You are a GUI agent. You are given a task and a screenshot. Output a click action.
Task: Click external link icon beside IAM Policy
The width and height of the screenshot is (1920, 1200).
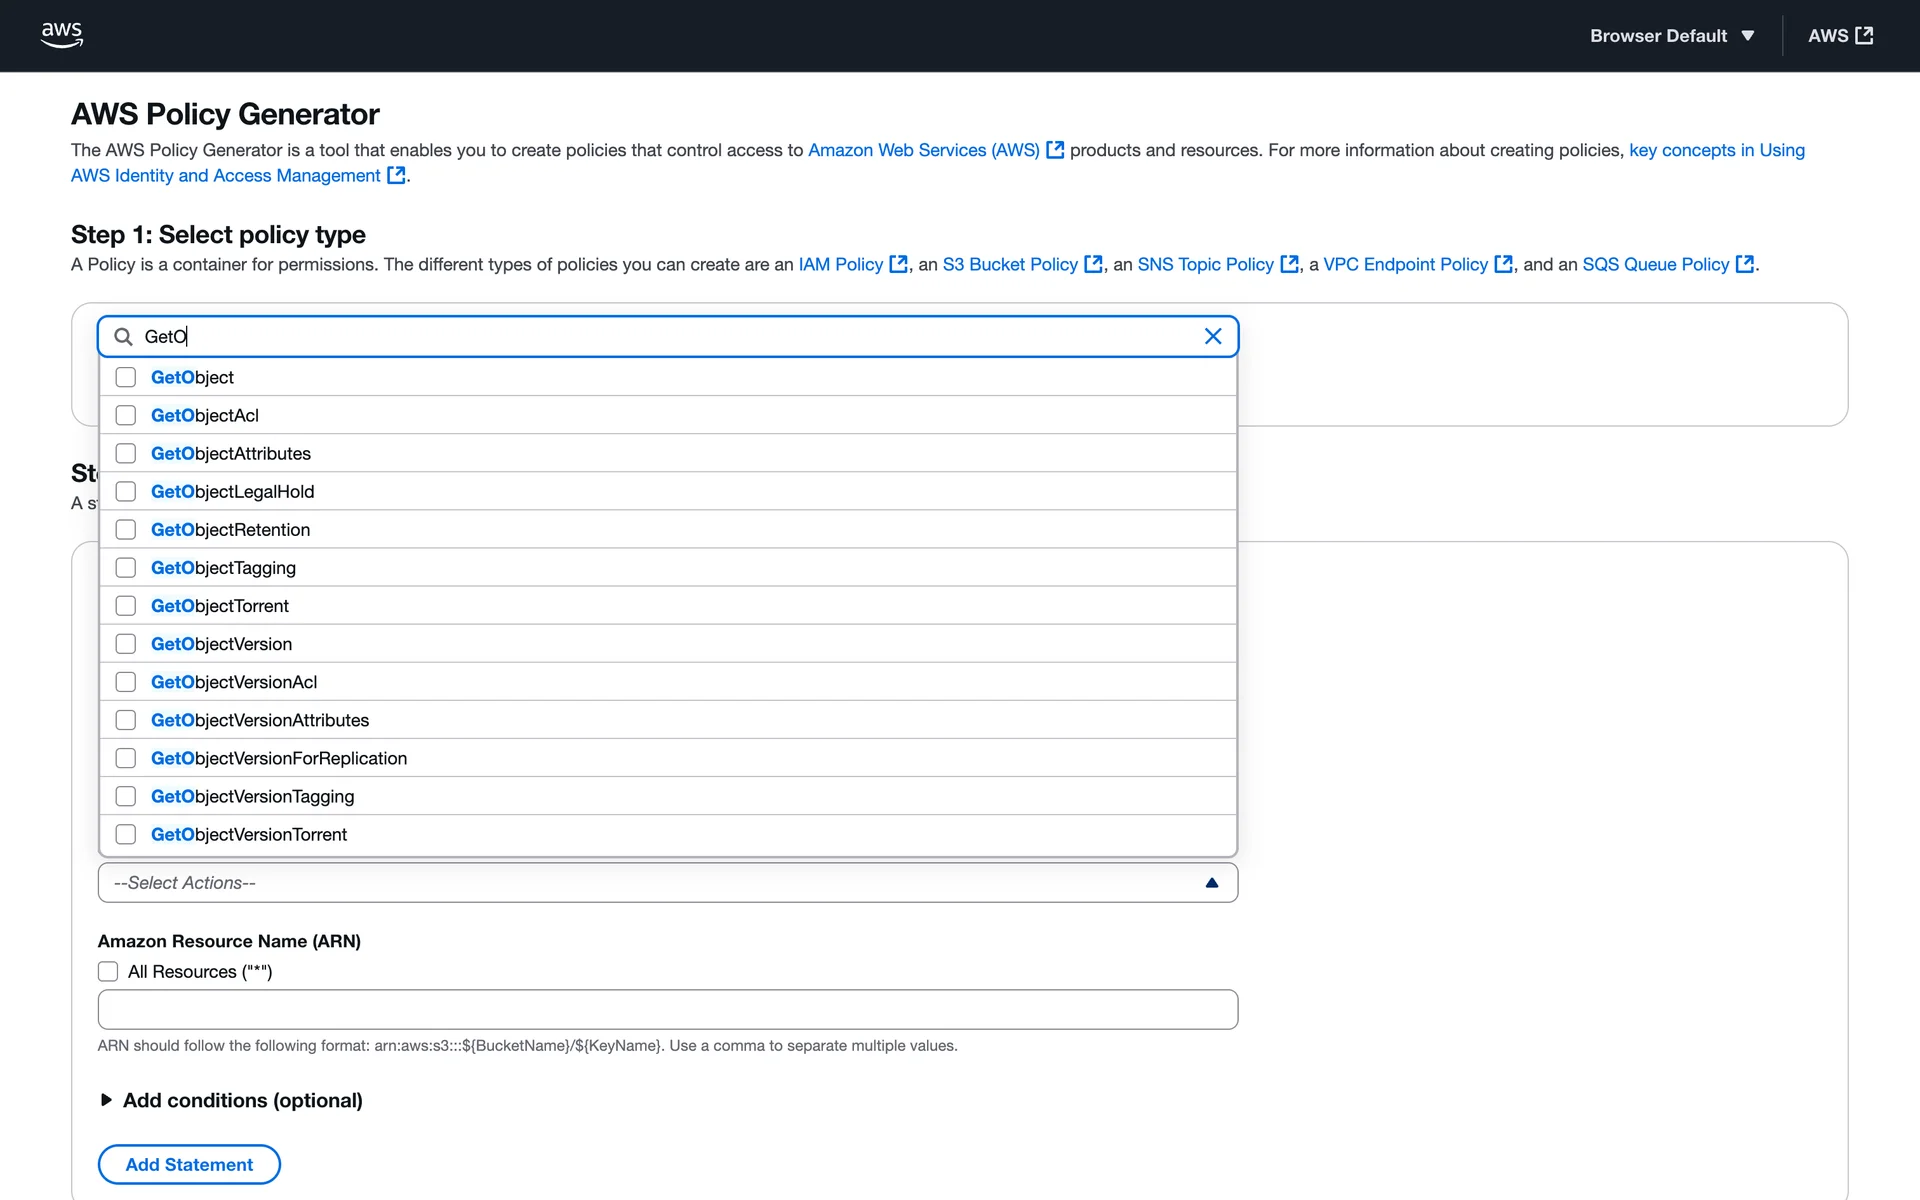899,264
